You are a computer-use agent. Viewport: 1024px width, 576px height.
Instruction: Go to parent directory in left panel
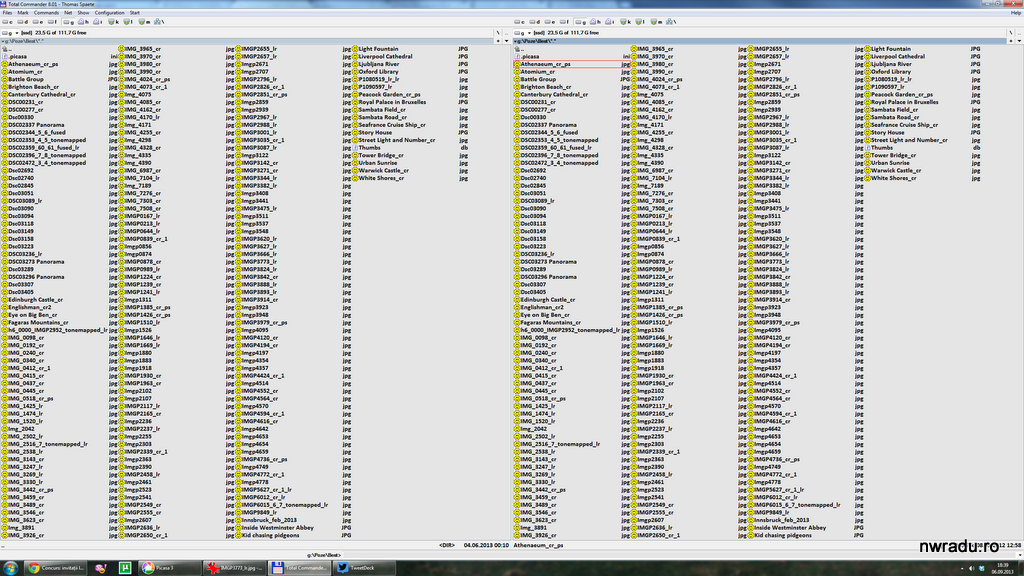point(506,33)
